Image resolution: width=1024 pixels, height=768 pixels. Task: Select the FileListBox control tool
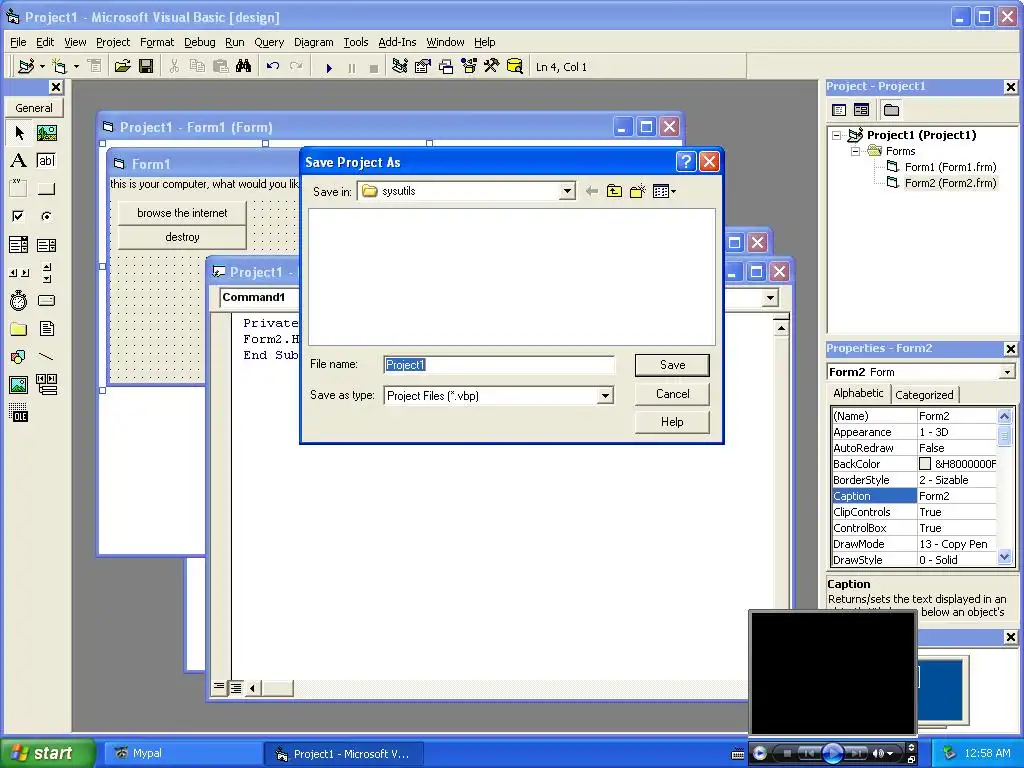[x=46, y=328]
